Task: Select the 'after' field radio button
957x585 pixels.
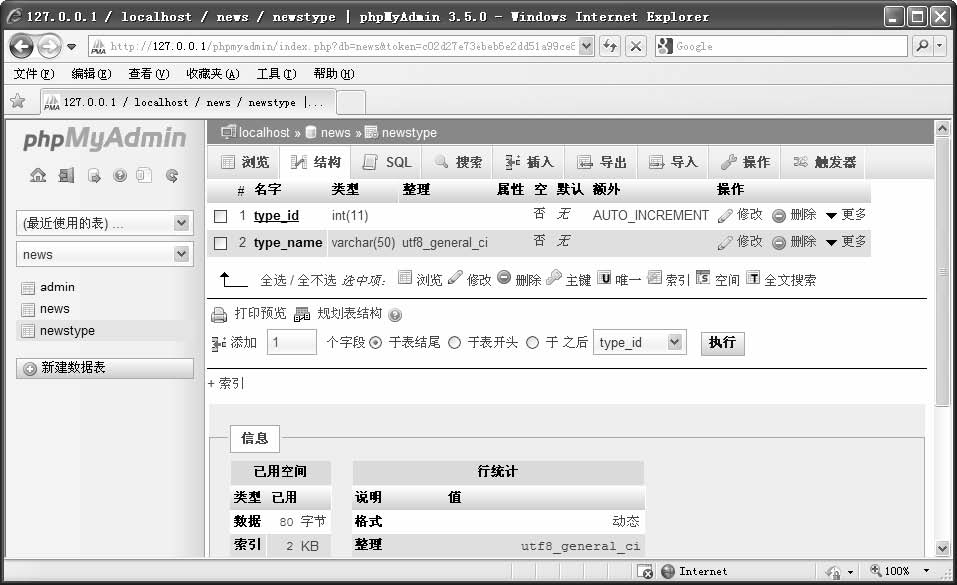Action: tap(532, 343)
